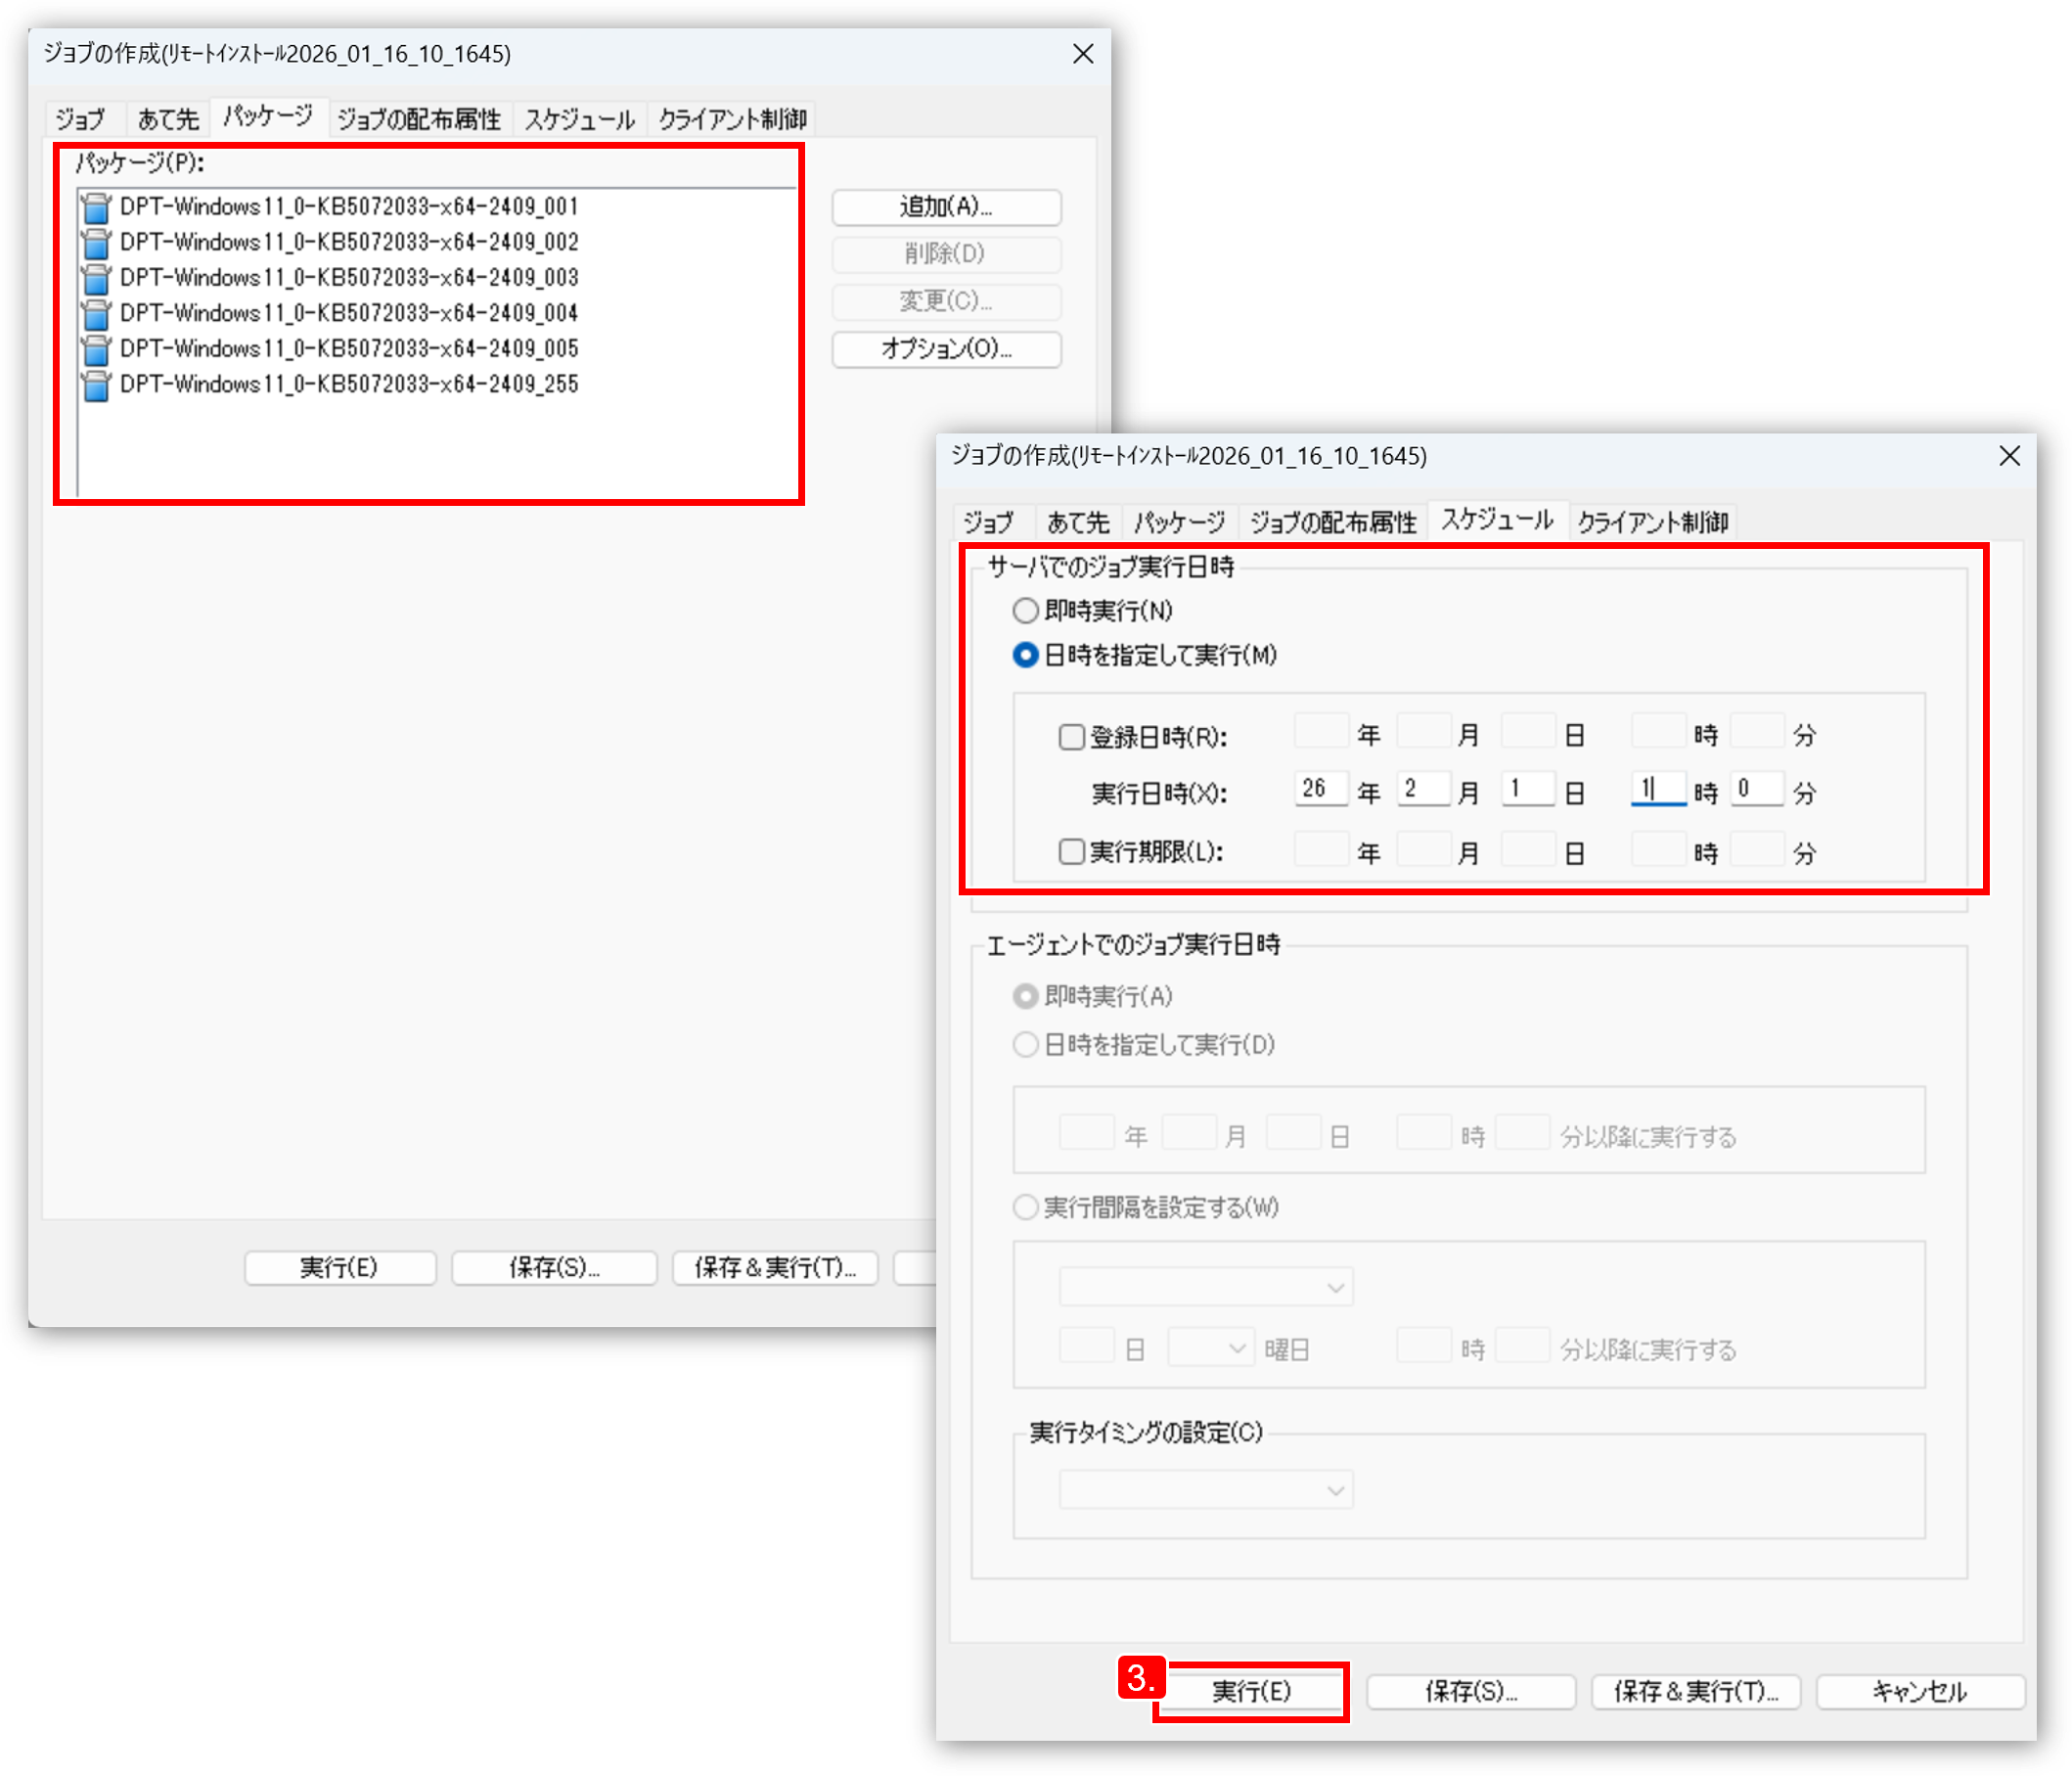Open the 実行タイミングの設定 dropdown
Screen dimensions: 2072x1776
pyautogui.click(x=1205, y=1490)
